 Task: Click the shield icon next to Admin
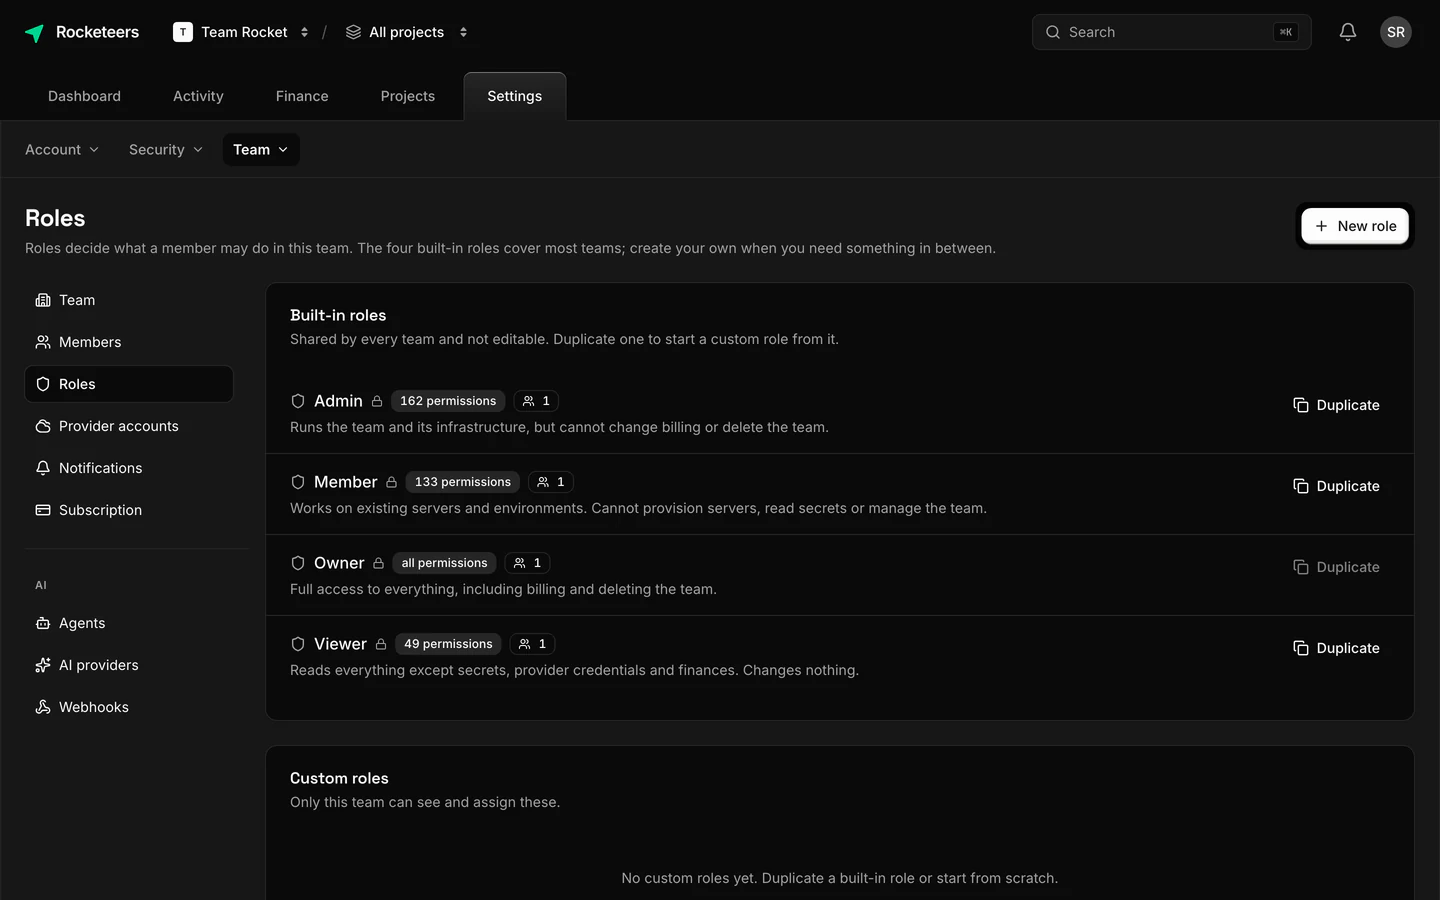pyautogui.click(x=298, y=401)
